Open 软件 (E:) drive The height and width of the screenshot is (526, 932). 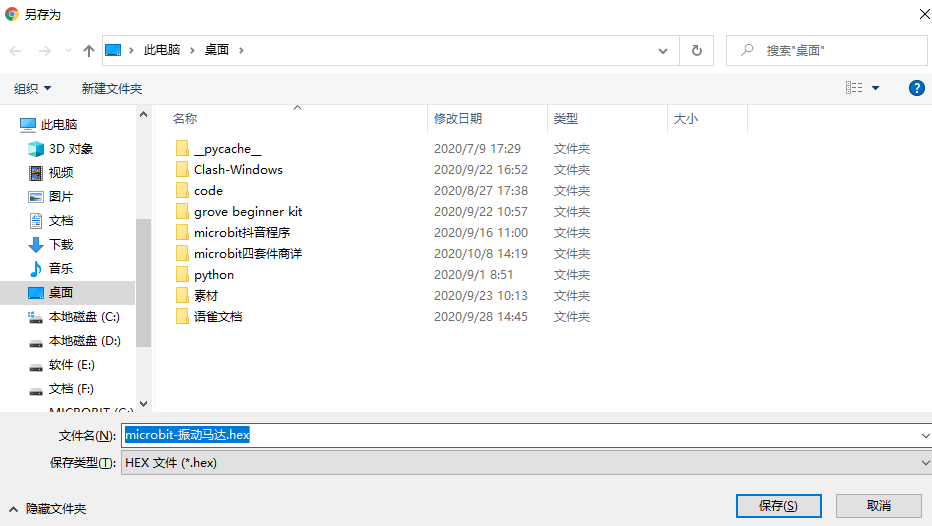[x=62, y=365]
